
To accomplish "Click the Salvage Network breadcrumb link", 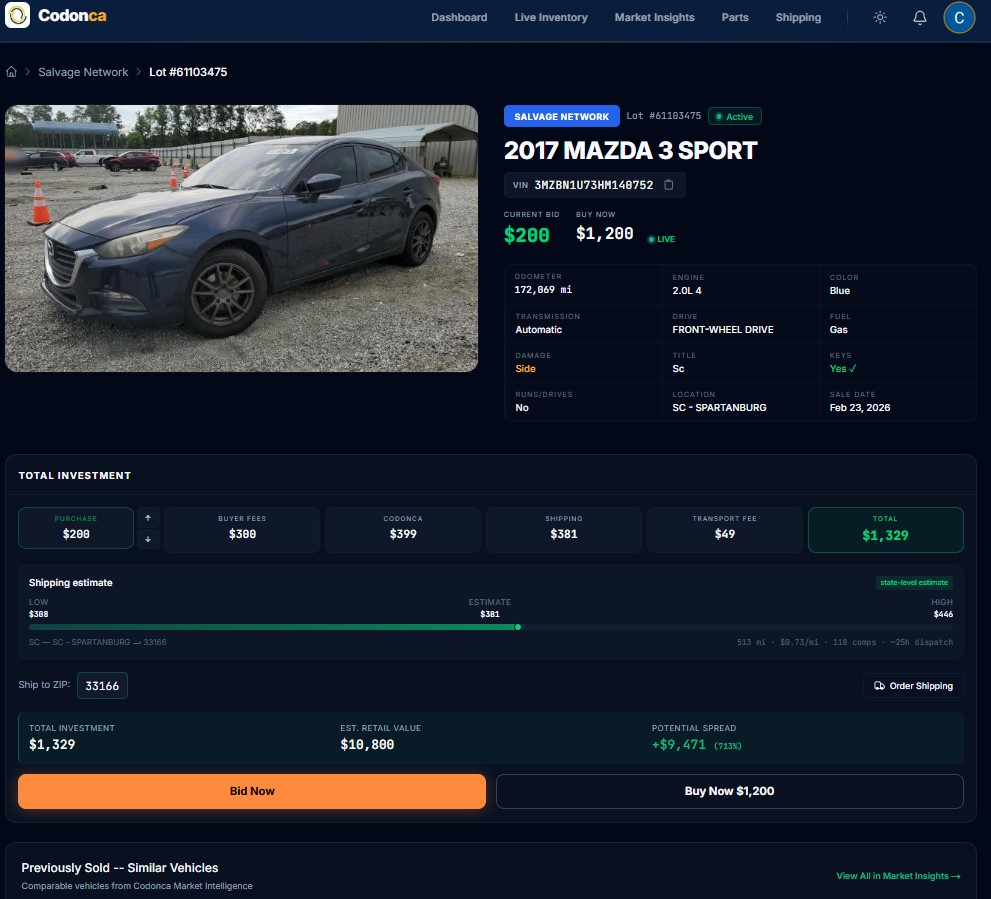I will [x=83, y=72].
